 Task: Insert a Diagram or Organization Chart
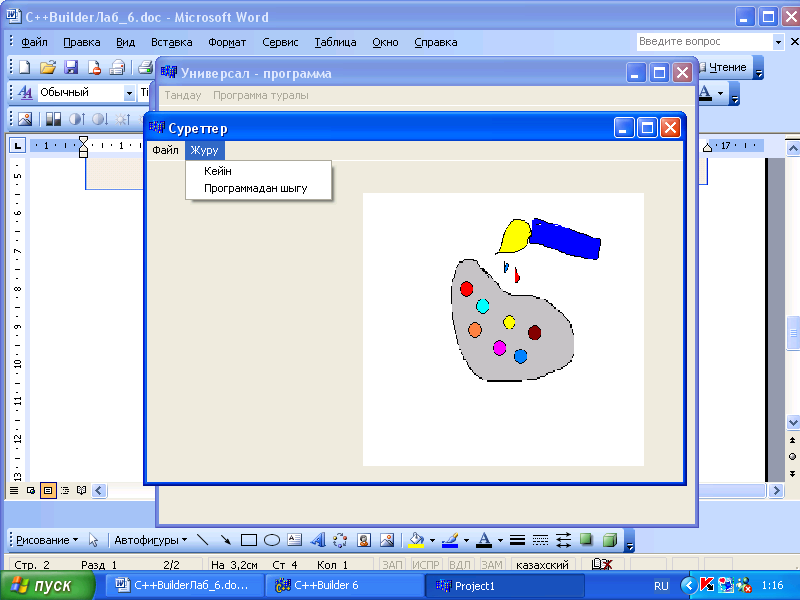click(340, 540)
